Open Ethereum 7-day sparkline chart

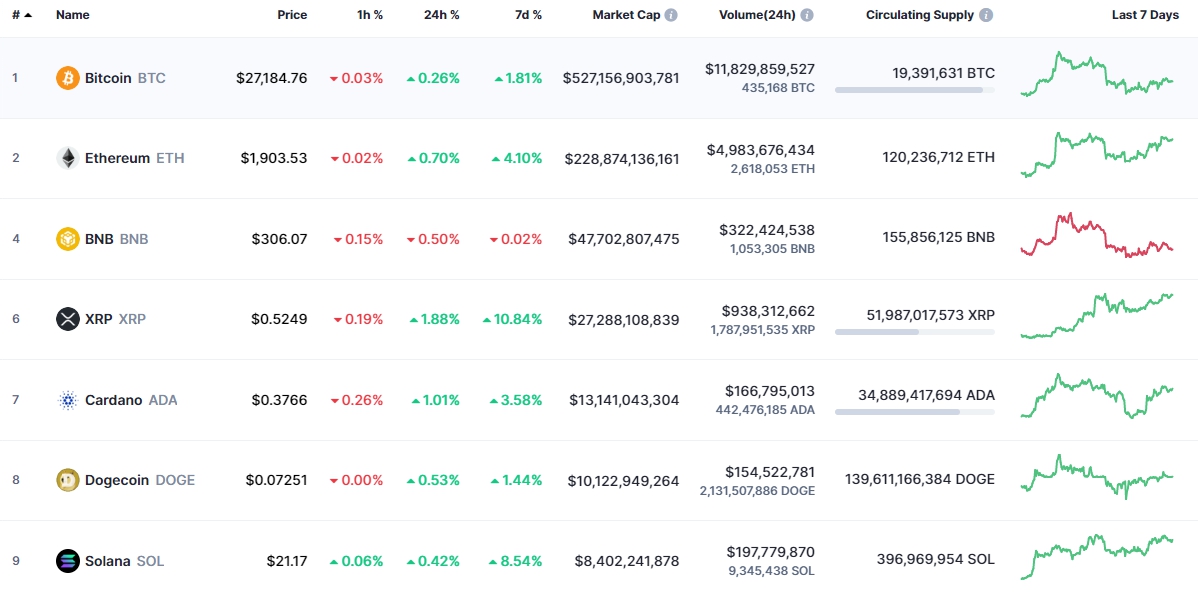click(1096, 154)
